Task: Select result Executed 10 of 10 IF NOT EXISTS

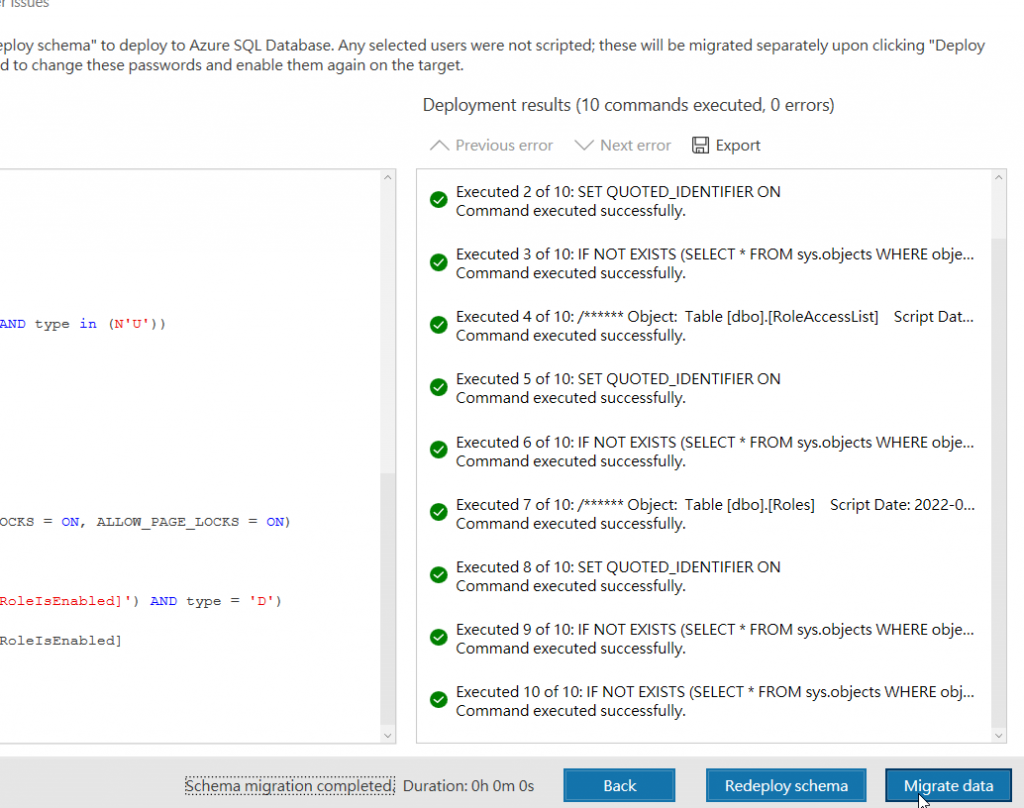Action: (704, 701)
